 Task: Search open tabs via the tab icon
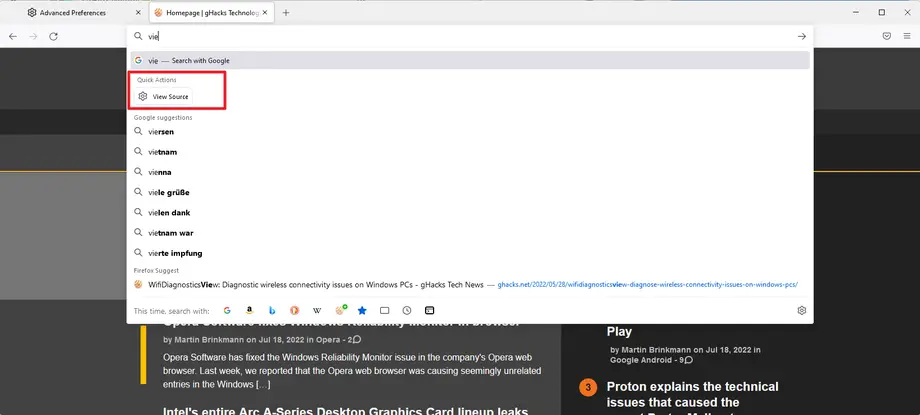coord(384,311)
